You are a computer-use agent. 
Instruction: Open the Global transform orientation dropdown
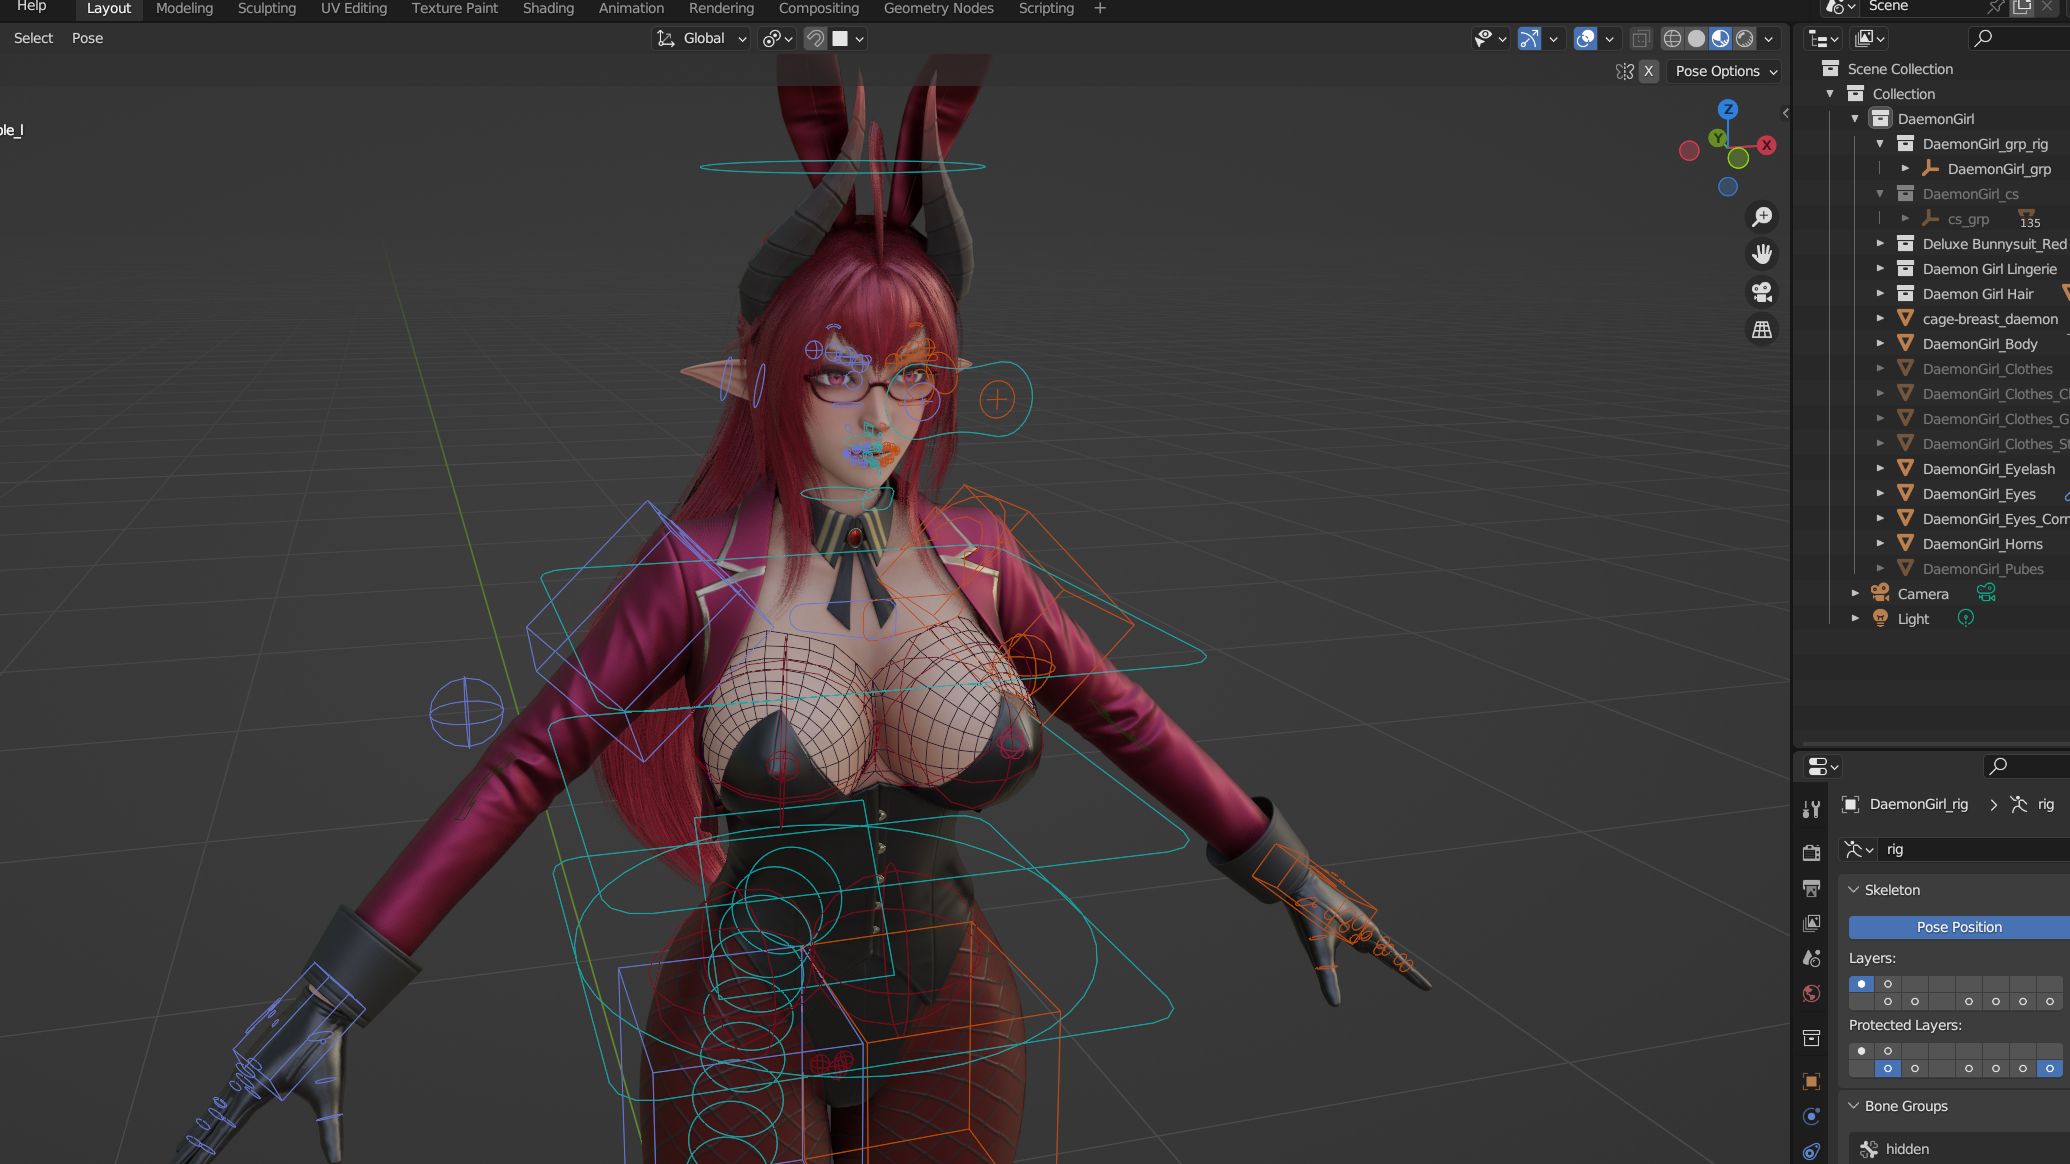pyautogui.click(x=702, y=38)
